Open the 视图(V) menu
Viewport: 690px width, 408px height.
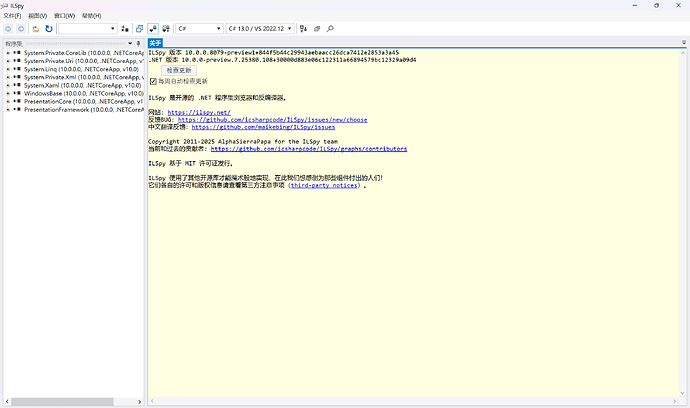coord(37,16)
